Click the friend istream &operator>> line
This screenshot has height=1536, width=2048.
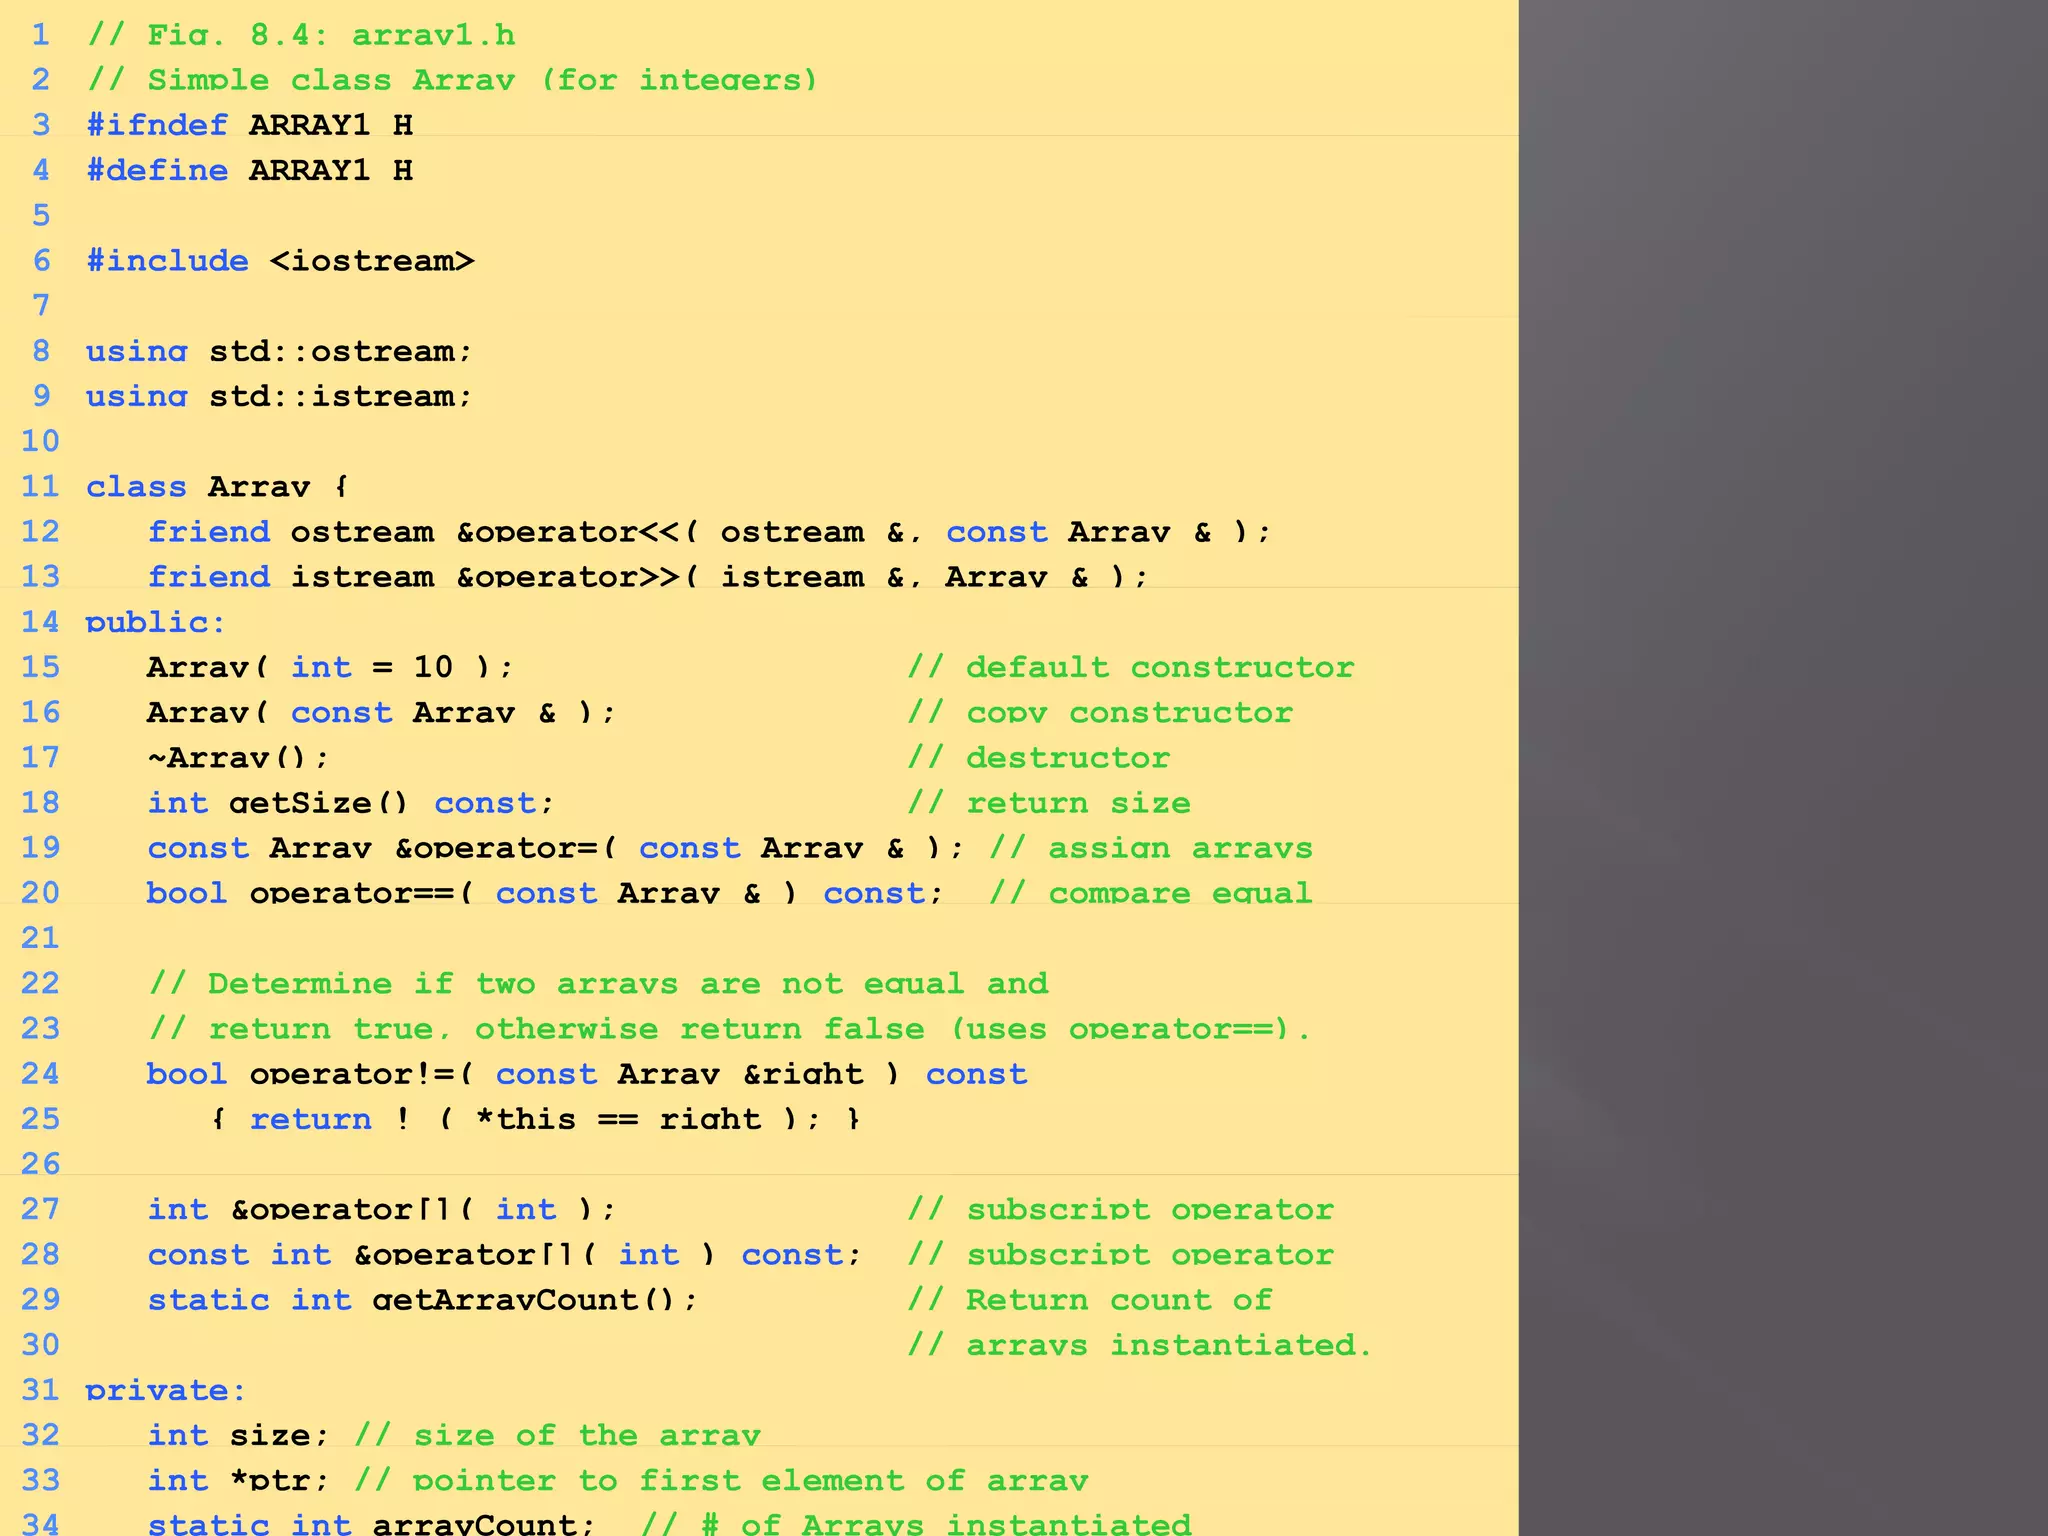(648, 577)
